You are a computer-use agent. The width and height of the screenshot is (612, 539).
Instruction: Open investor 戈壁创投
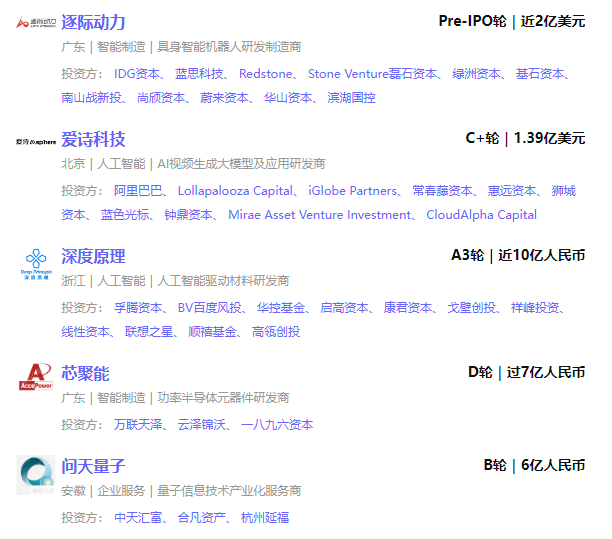(x=471, y=308)
